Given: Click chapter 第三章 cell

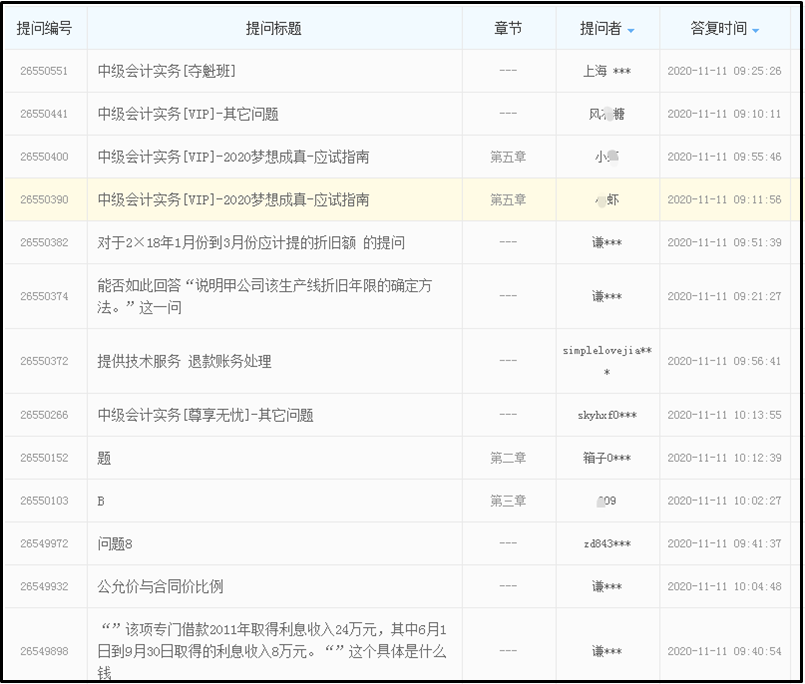Looking at the screenshot, I should click(x=508, y=501).
